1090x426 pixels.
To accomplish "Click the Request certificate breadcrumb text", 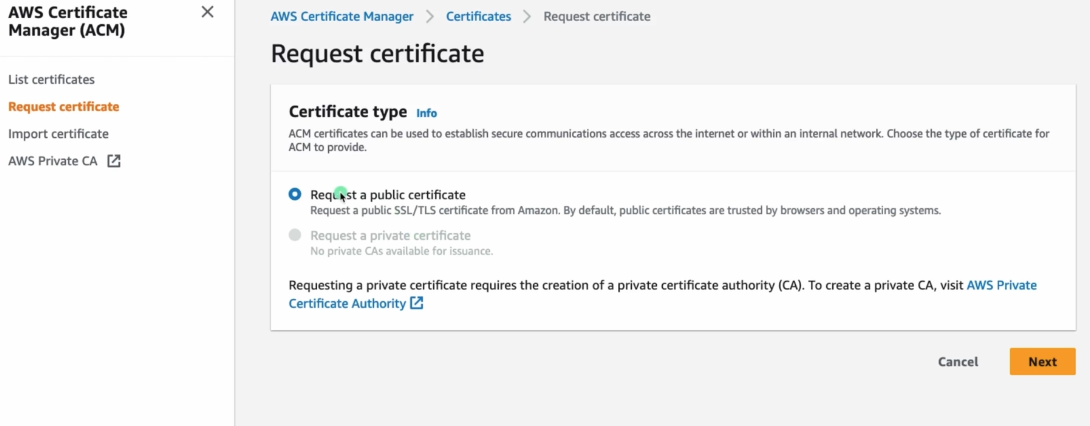I will [596, 17].
